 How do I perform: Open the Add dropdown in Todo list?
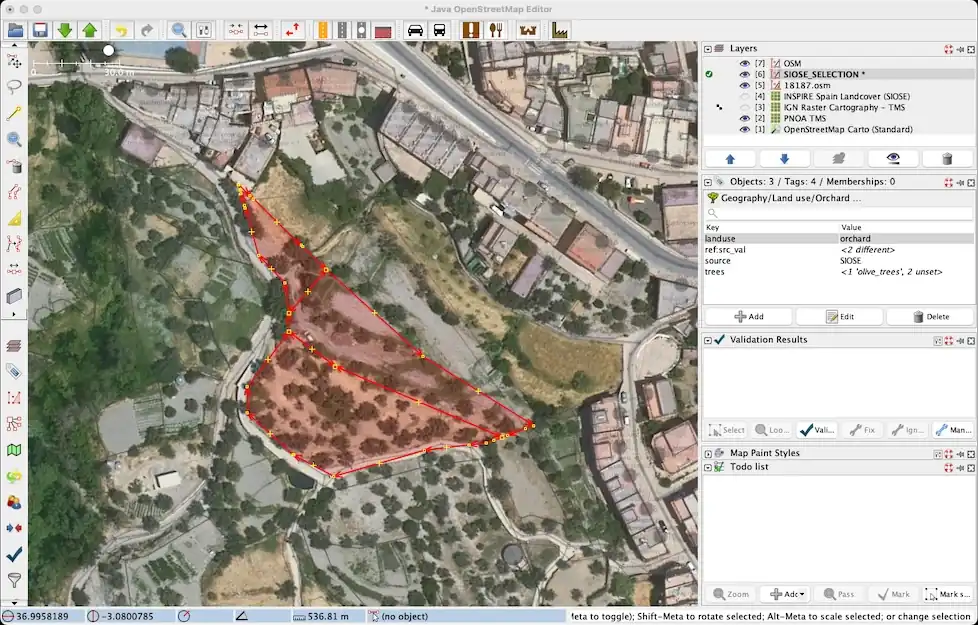784,595
